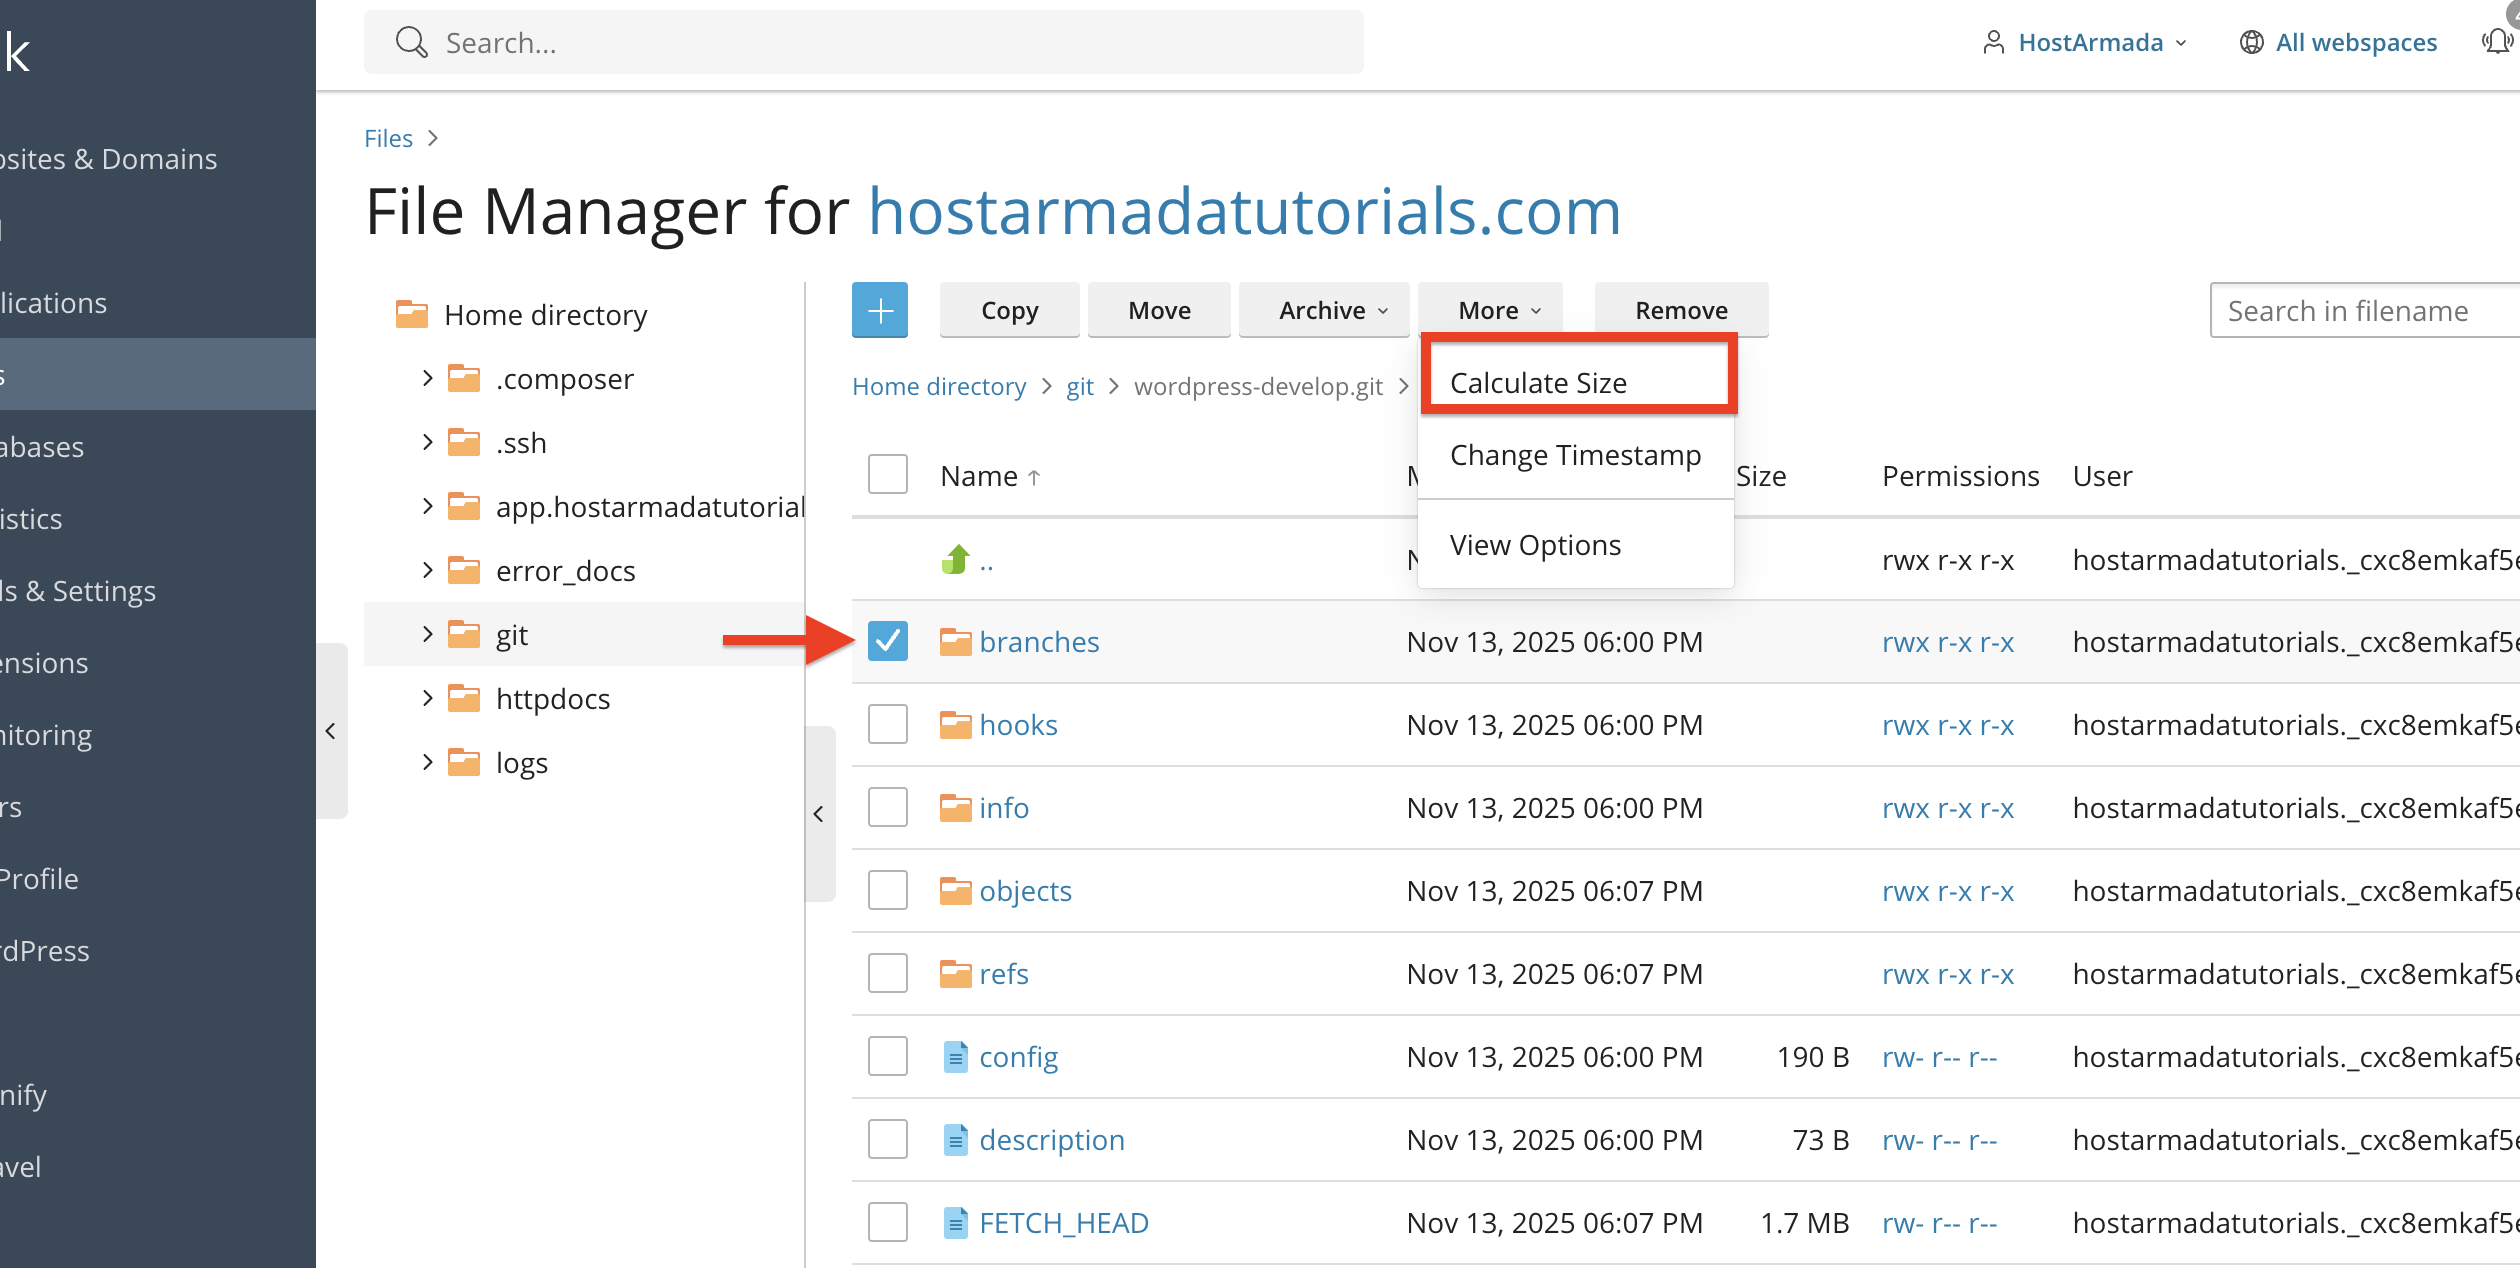Image resolution: width=2520 pixels, height=1268 pixels.
Task: Click the globe icon beside All webspaces
Action: 2251,42
